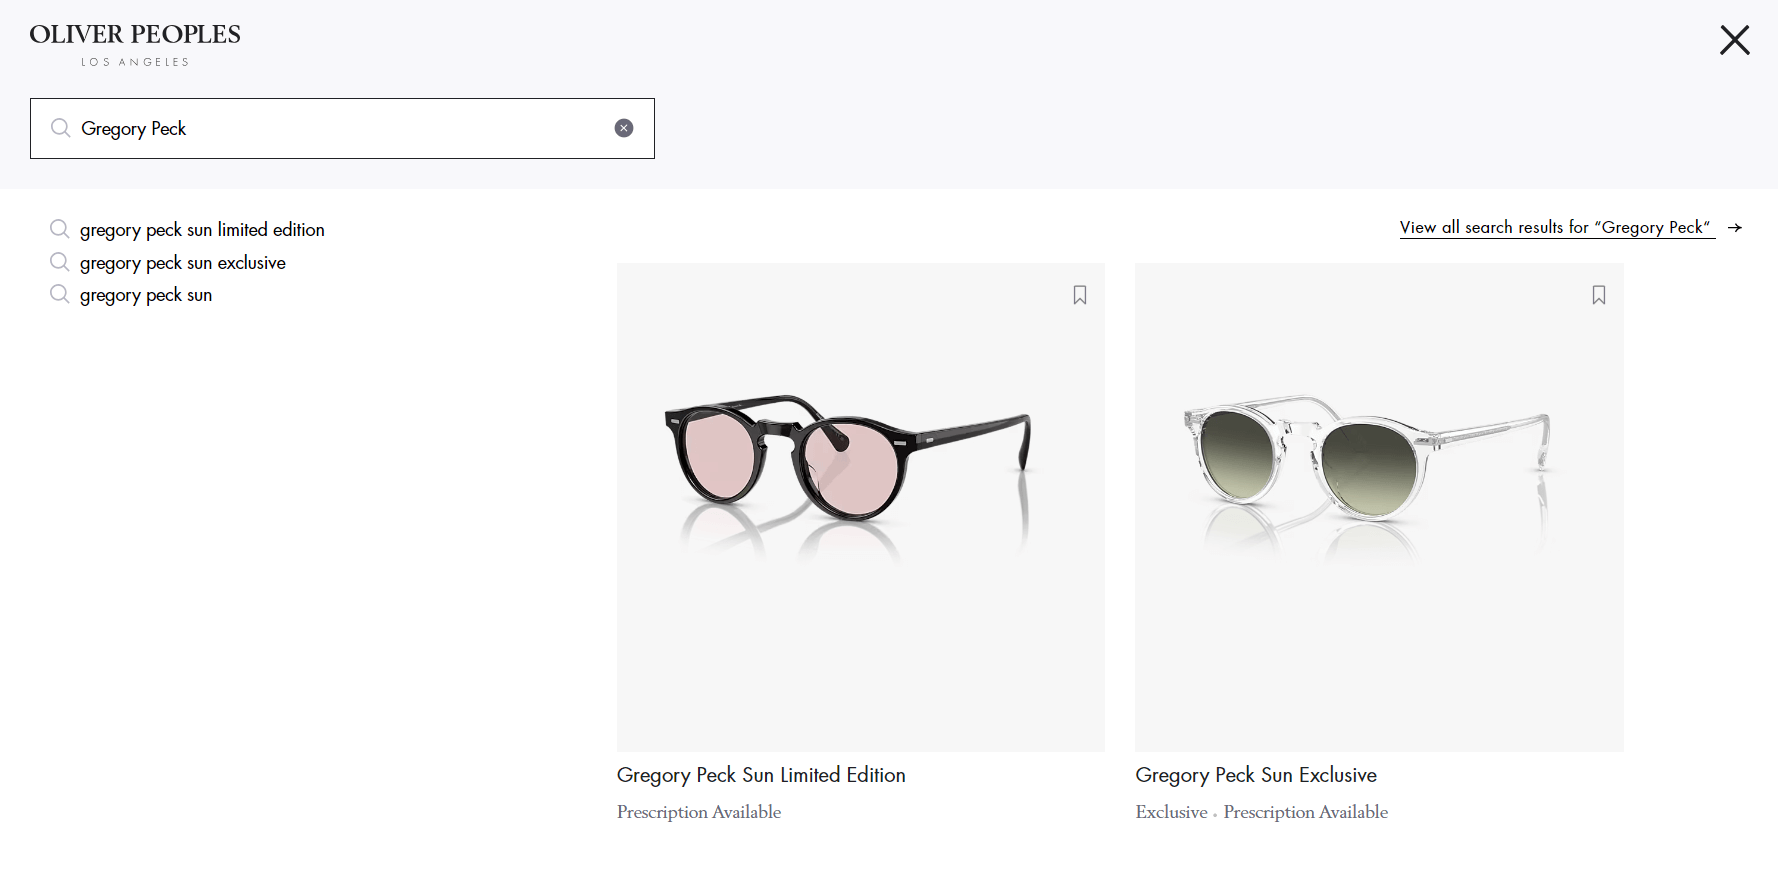Image resolution: width=1778 pixels, height=871 pixels.
Task: Click the magnifying glass inside the search bar
Action: pos(60,128)
